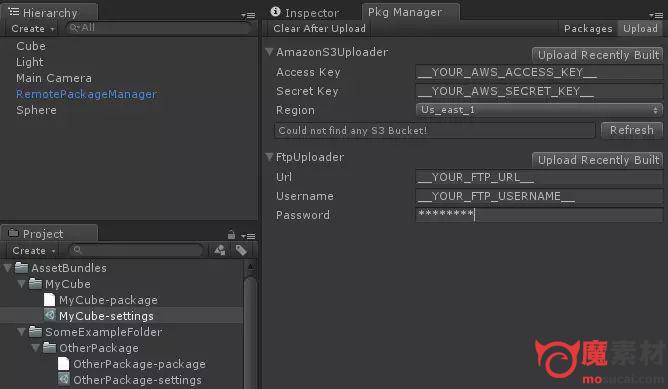
Task: Collapse the AssetBundles folder
Action: (x=8, y=268)
